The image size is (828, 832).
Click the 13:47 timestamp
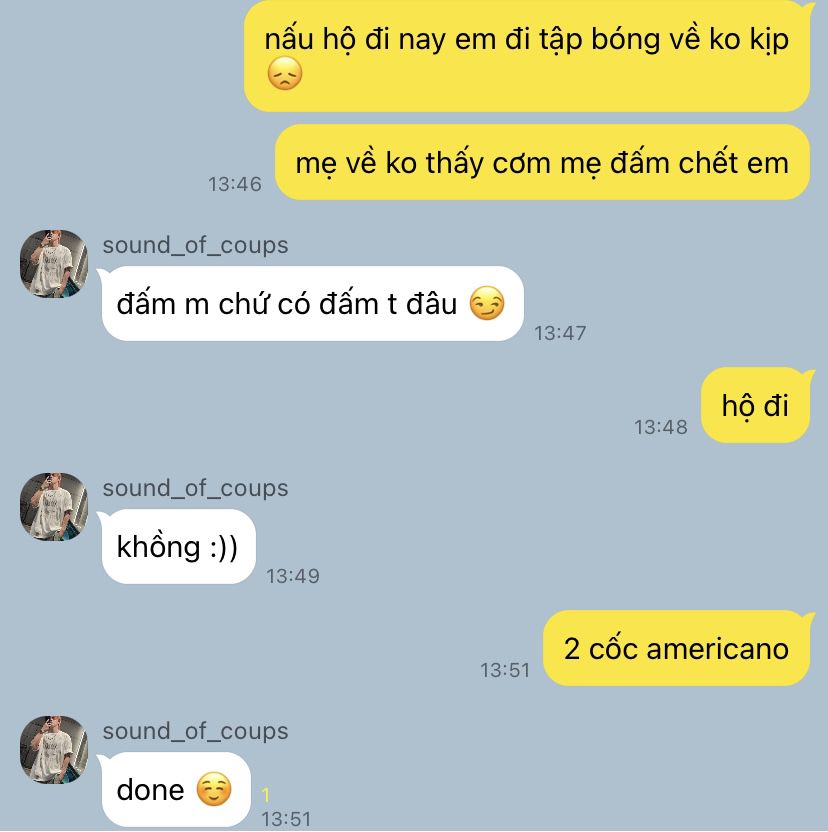click(560, 333)
